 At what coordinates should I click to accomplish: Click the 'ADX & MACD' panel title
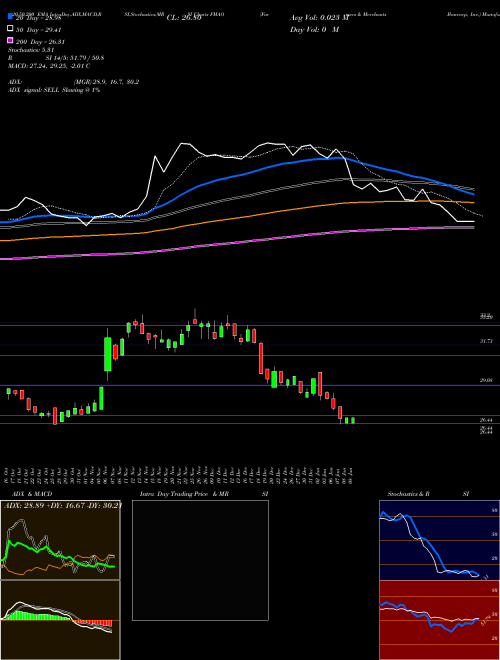(x=32, y=494)
